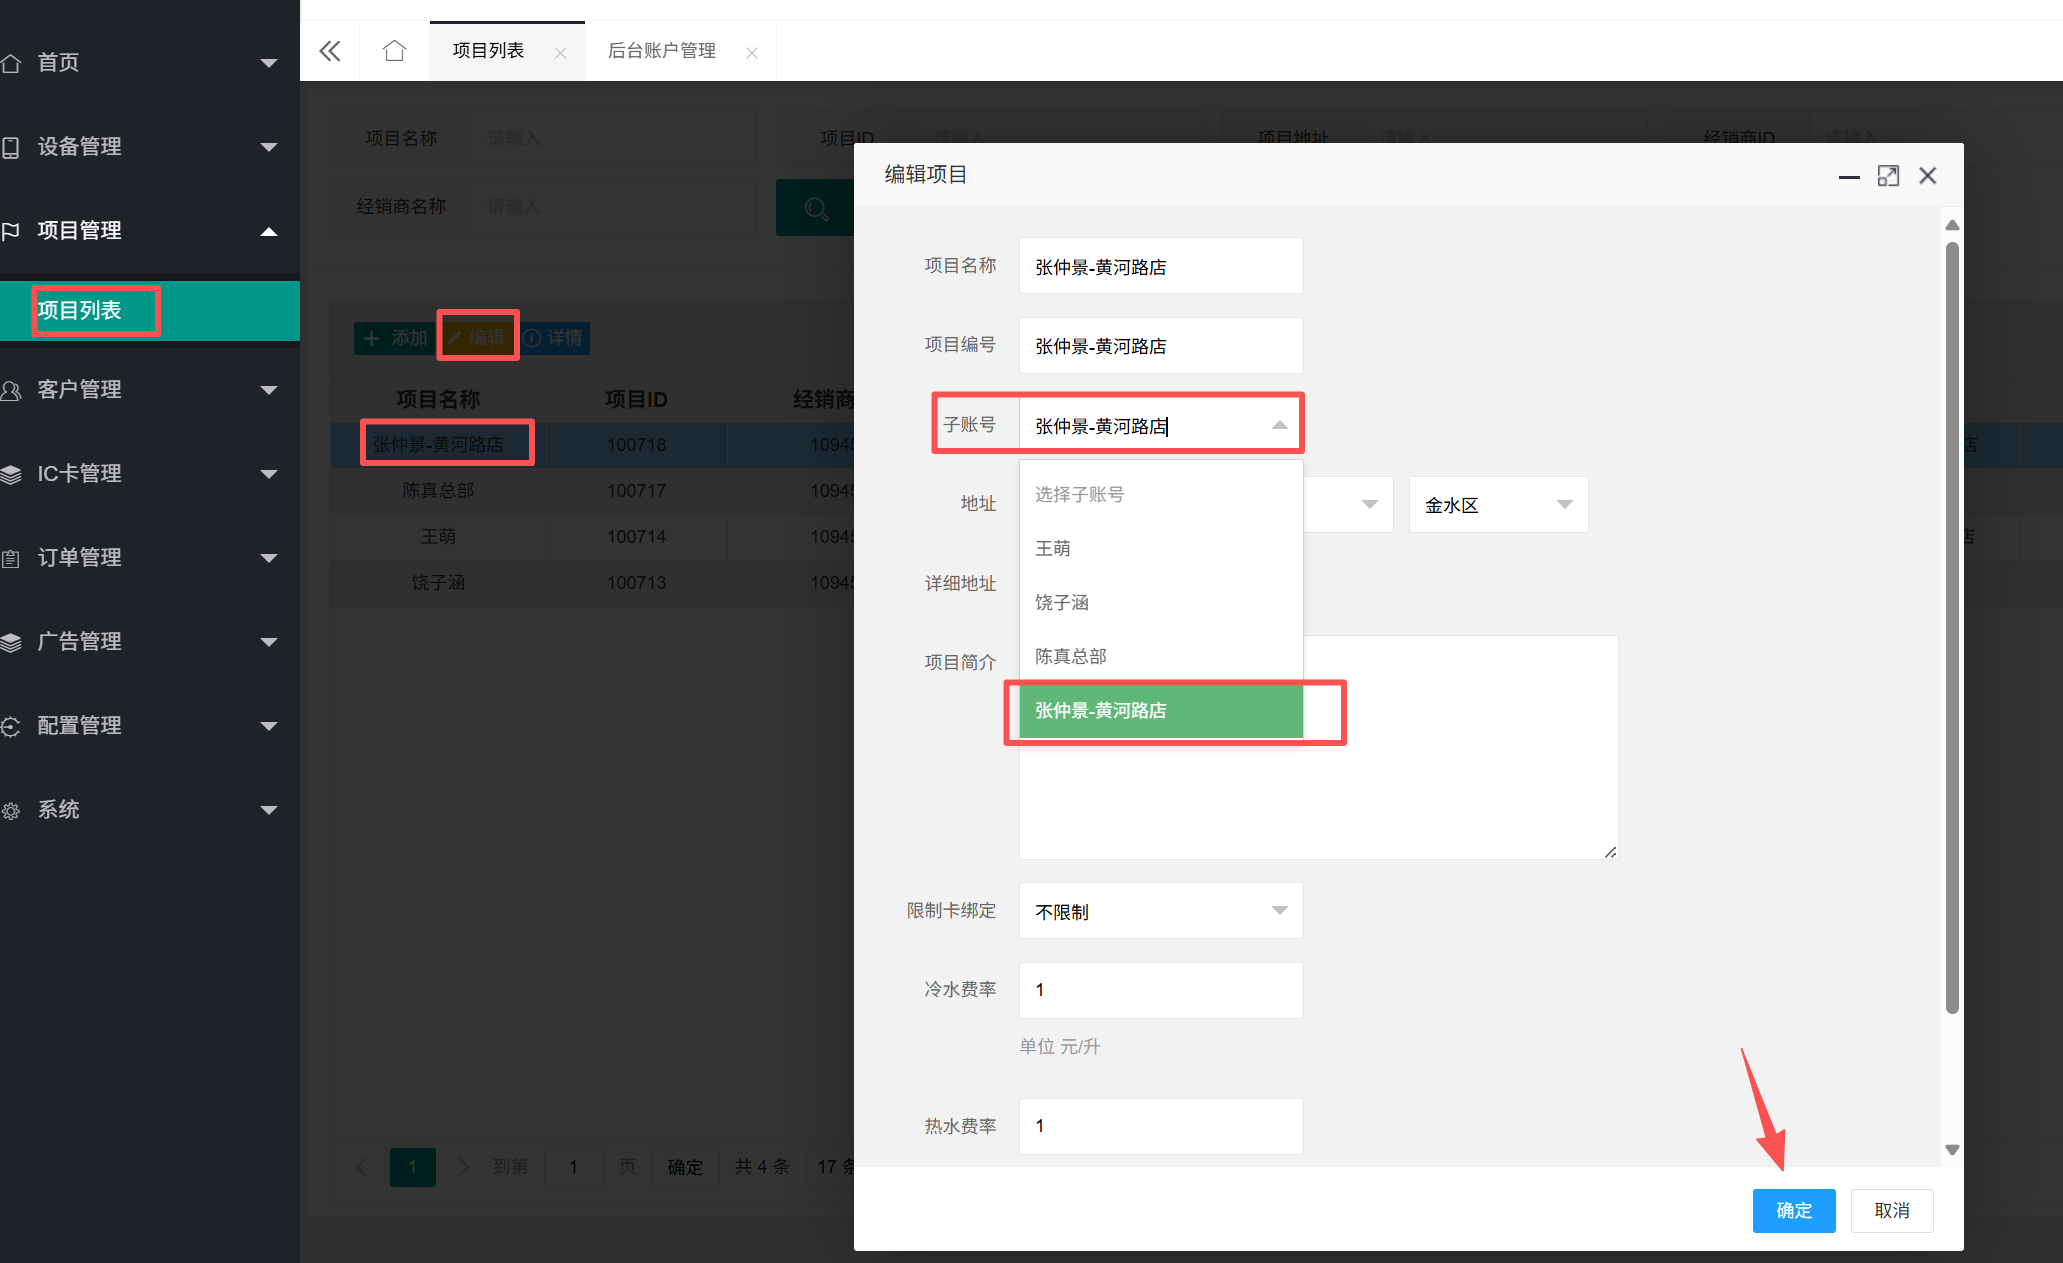Switch to 项目列表 tab
Viewport: 2063px width, 1263px height.
488,50
